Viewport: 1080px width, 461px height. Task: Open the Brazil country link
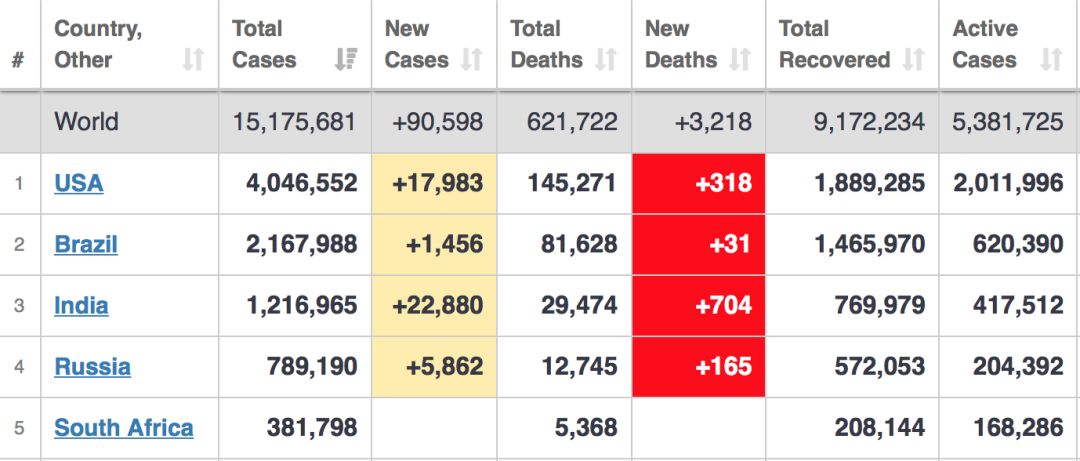86,245
